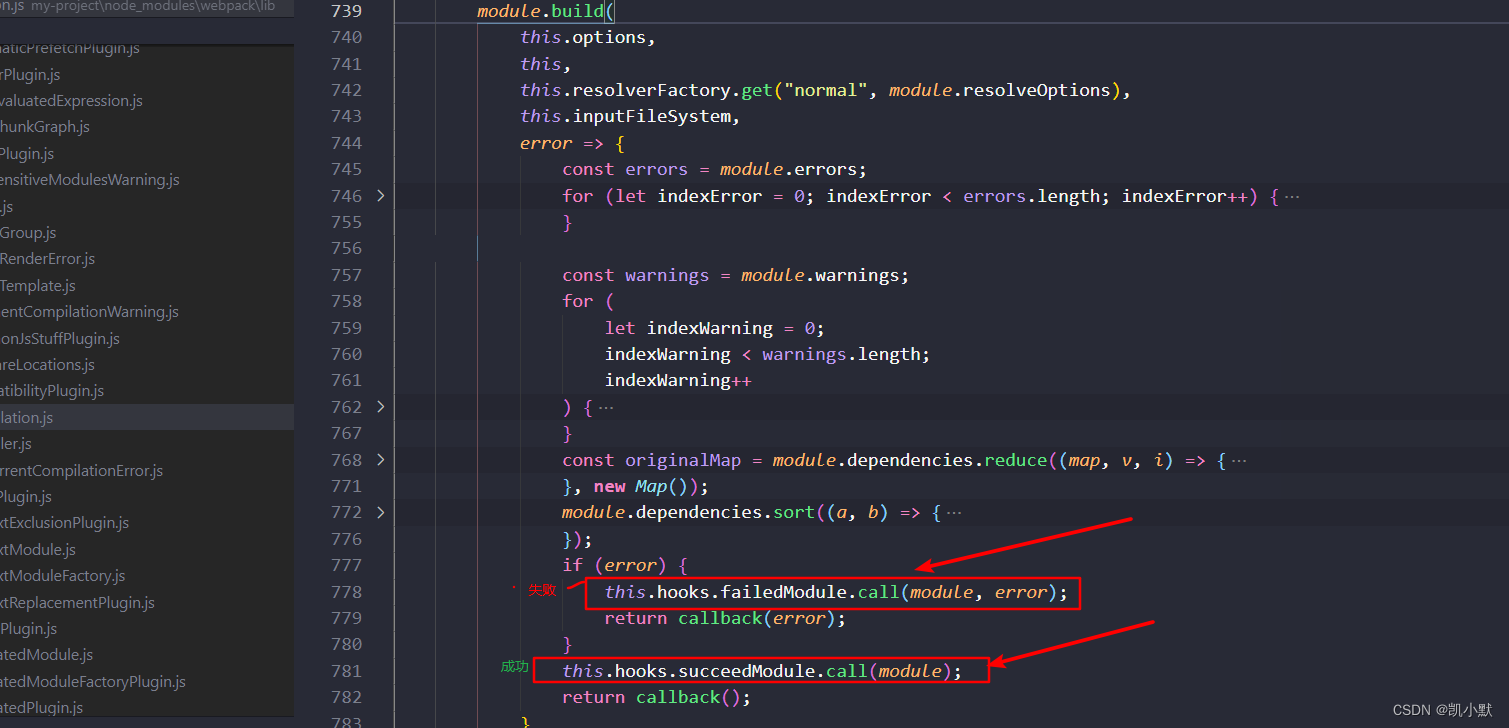
Task: Click resolverFactory.get line 742
Action: click(825, 90)
